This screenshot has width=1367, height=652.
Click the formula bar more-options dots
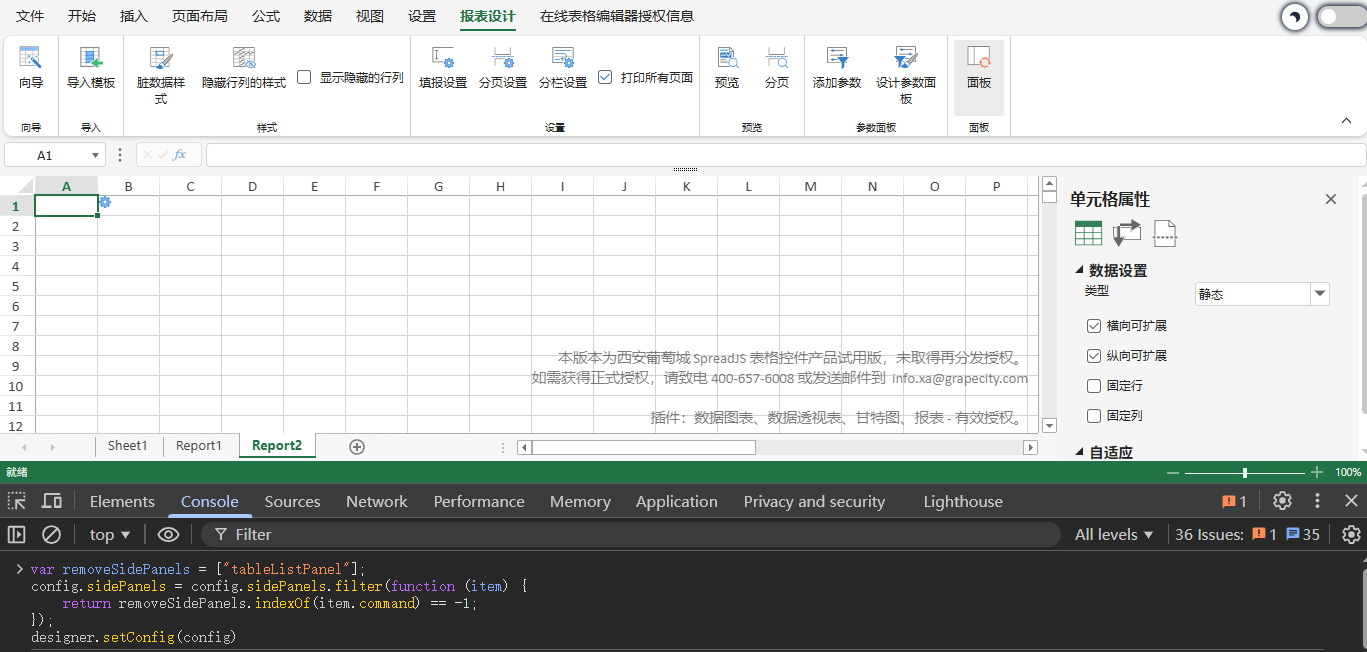tap(120, 155)
